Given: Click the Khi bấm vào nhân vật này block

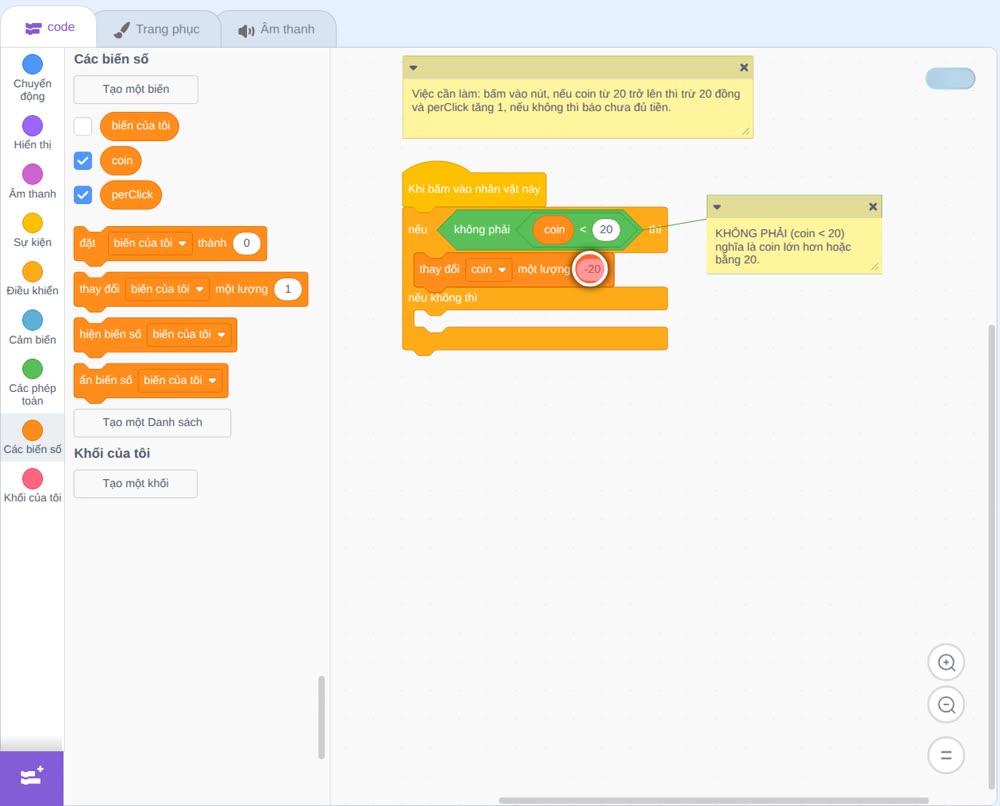Looking at the screenshot, I should pyautogui.click(x=474, y=188).
